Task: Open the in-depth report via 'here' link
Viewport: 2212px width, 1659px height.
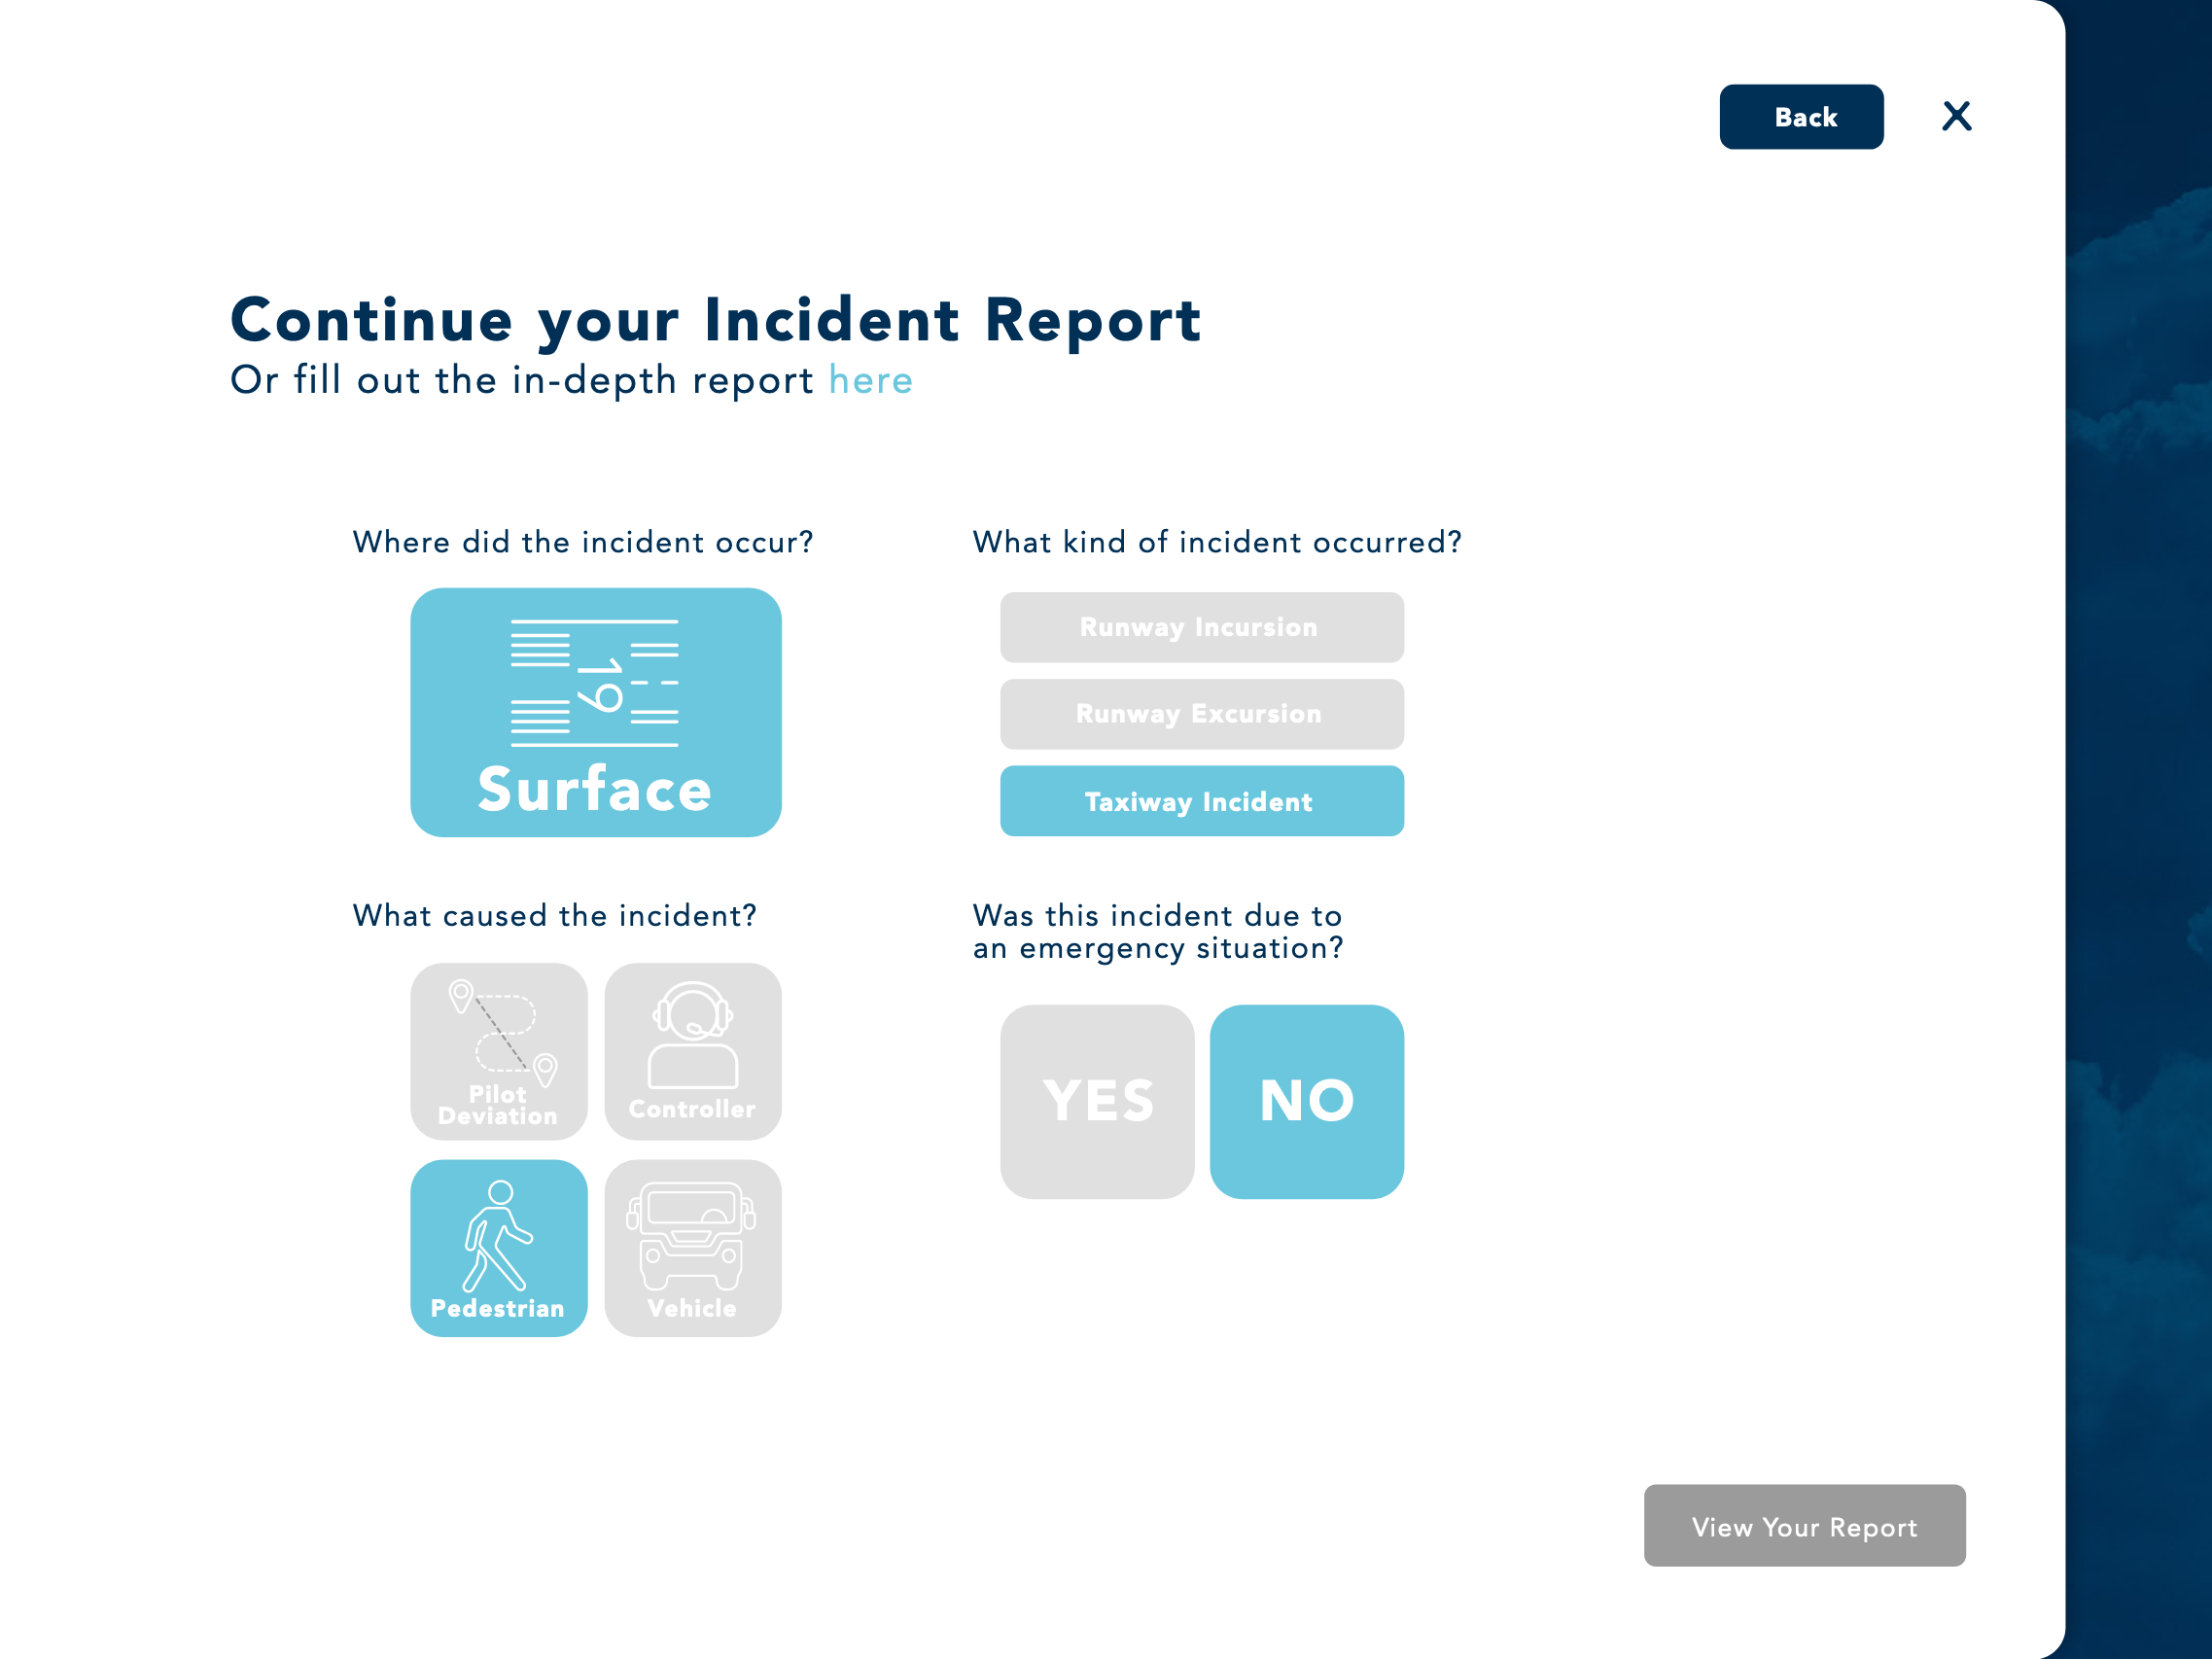Action: click(x=870, y=381)
